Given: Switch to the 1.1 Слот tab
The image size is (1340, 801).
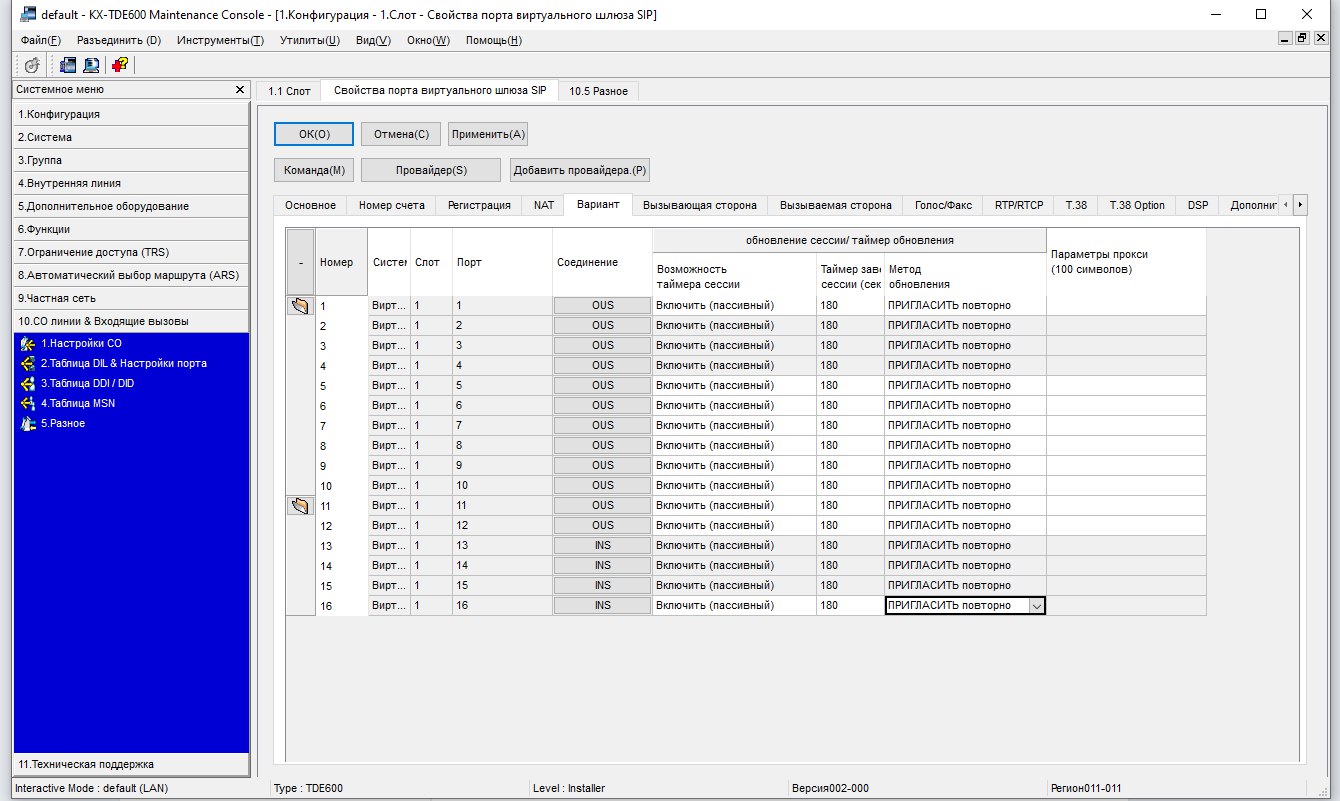Looking at the screenshot, I should pyautogui.click(x=289, y=91).
